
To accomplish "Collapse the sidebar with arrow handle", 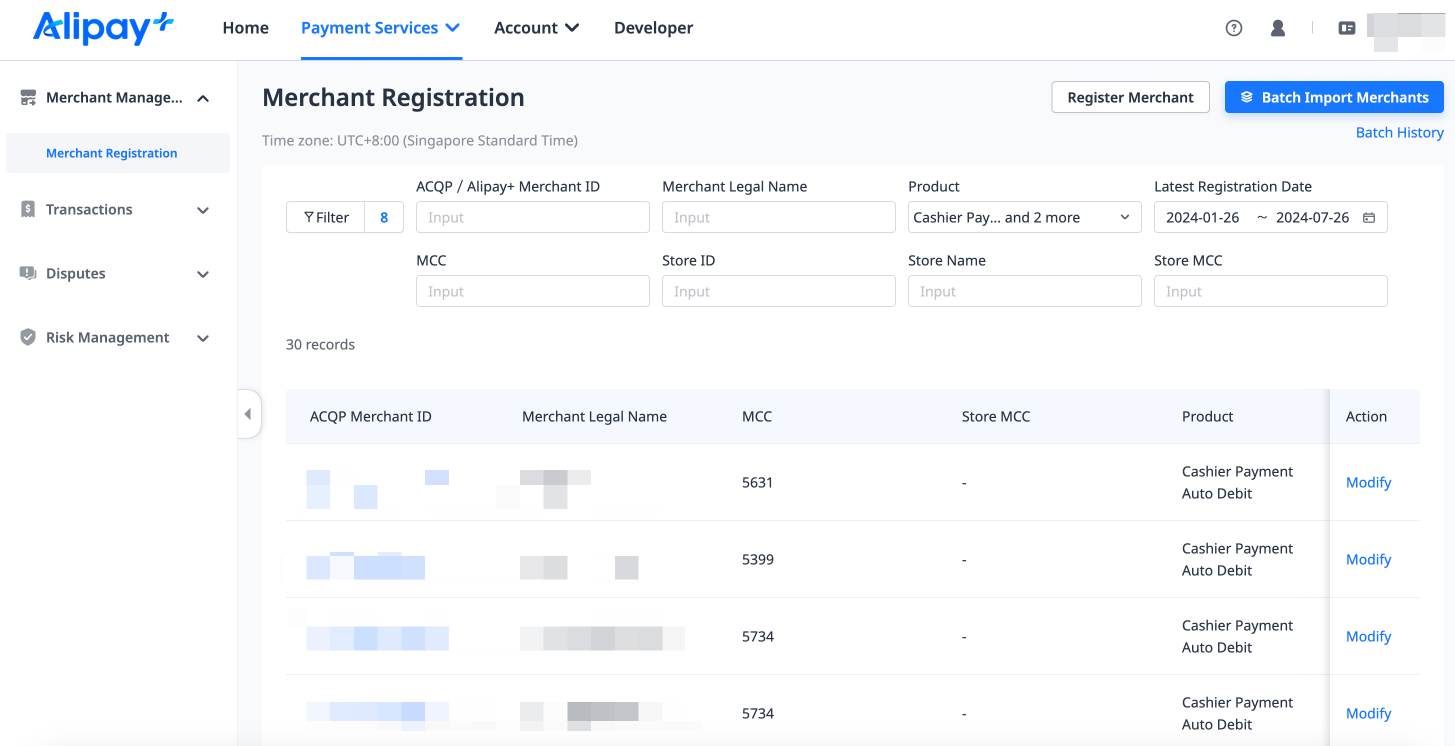I will (248, 414).
